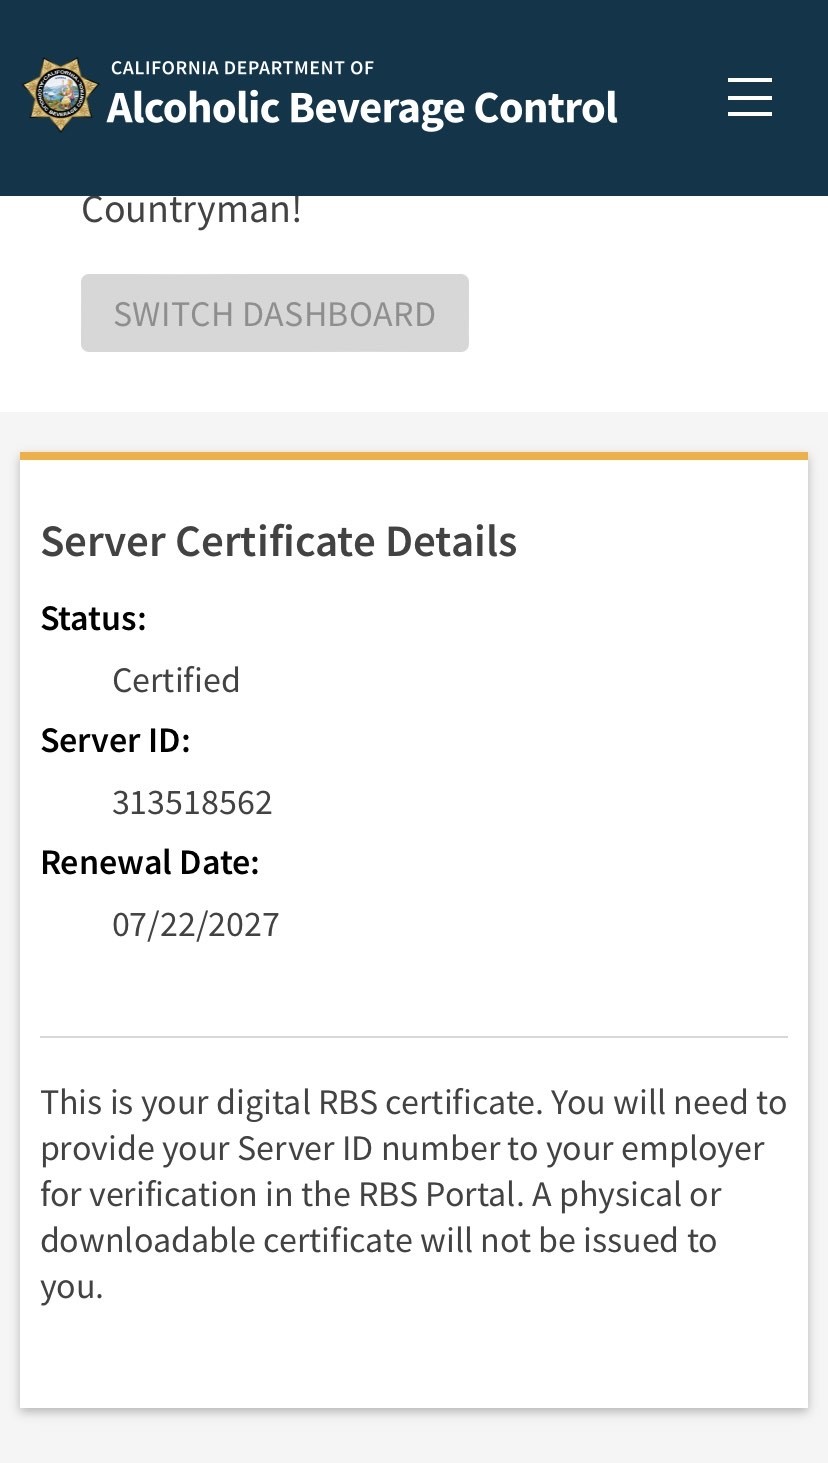Click the final word 'you.' in notice
Image resolution: width=828 pixels, height=1463 pixels.
click(71, 1286)
